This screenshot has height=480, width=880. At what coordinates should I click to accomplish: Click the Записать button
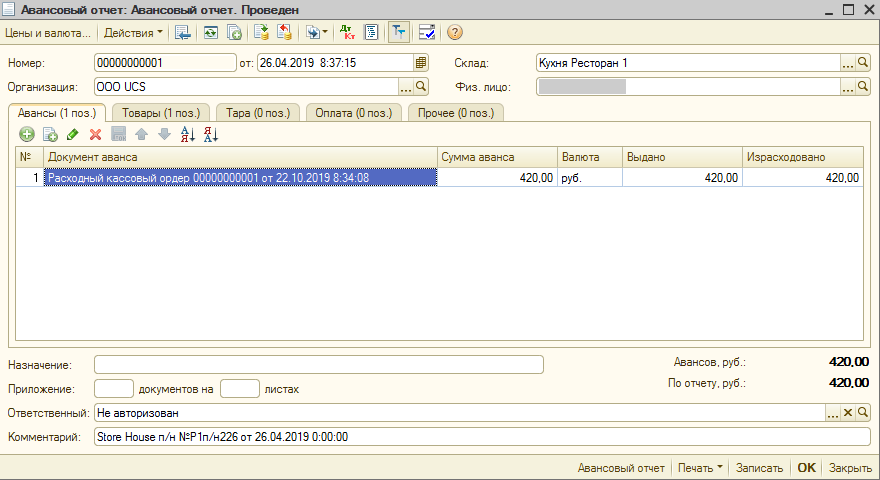759,468
